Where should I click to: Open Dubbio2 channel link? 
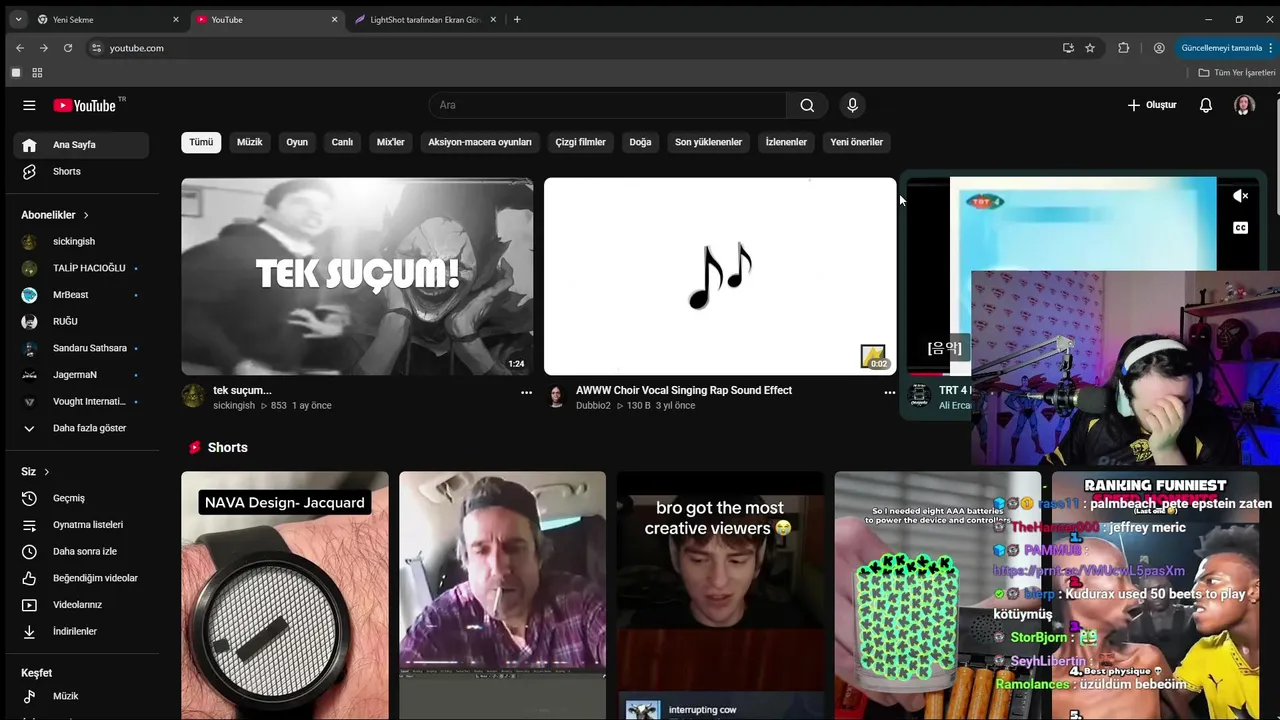[593, 406]
